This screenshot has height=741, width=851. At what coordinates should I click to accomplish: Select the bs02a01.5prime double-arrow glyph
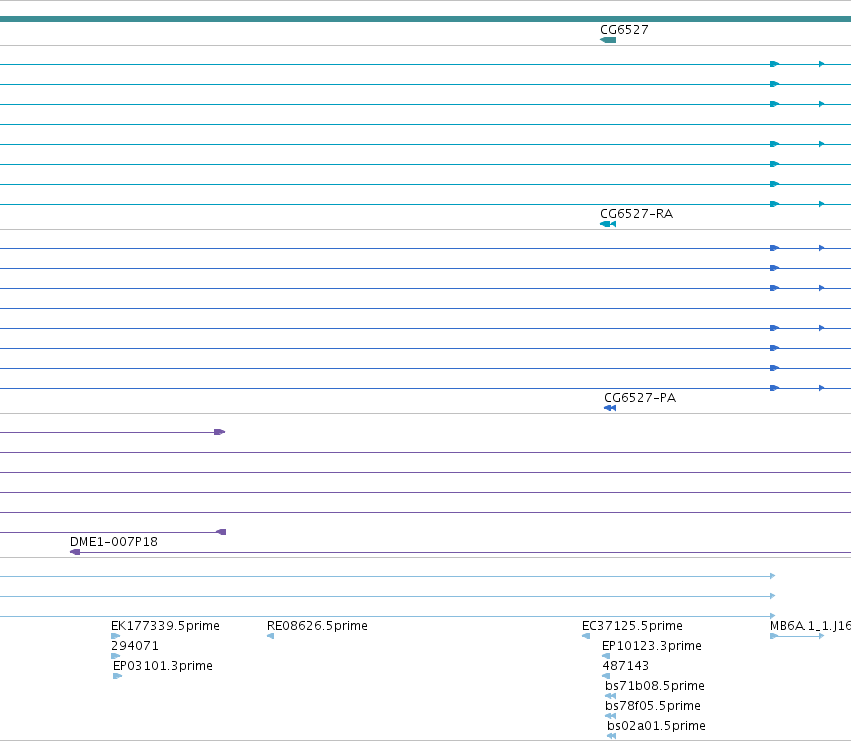[x=612, y=736]
